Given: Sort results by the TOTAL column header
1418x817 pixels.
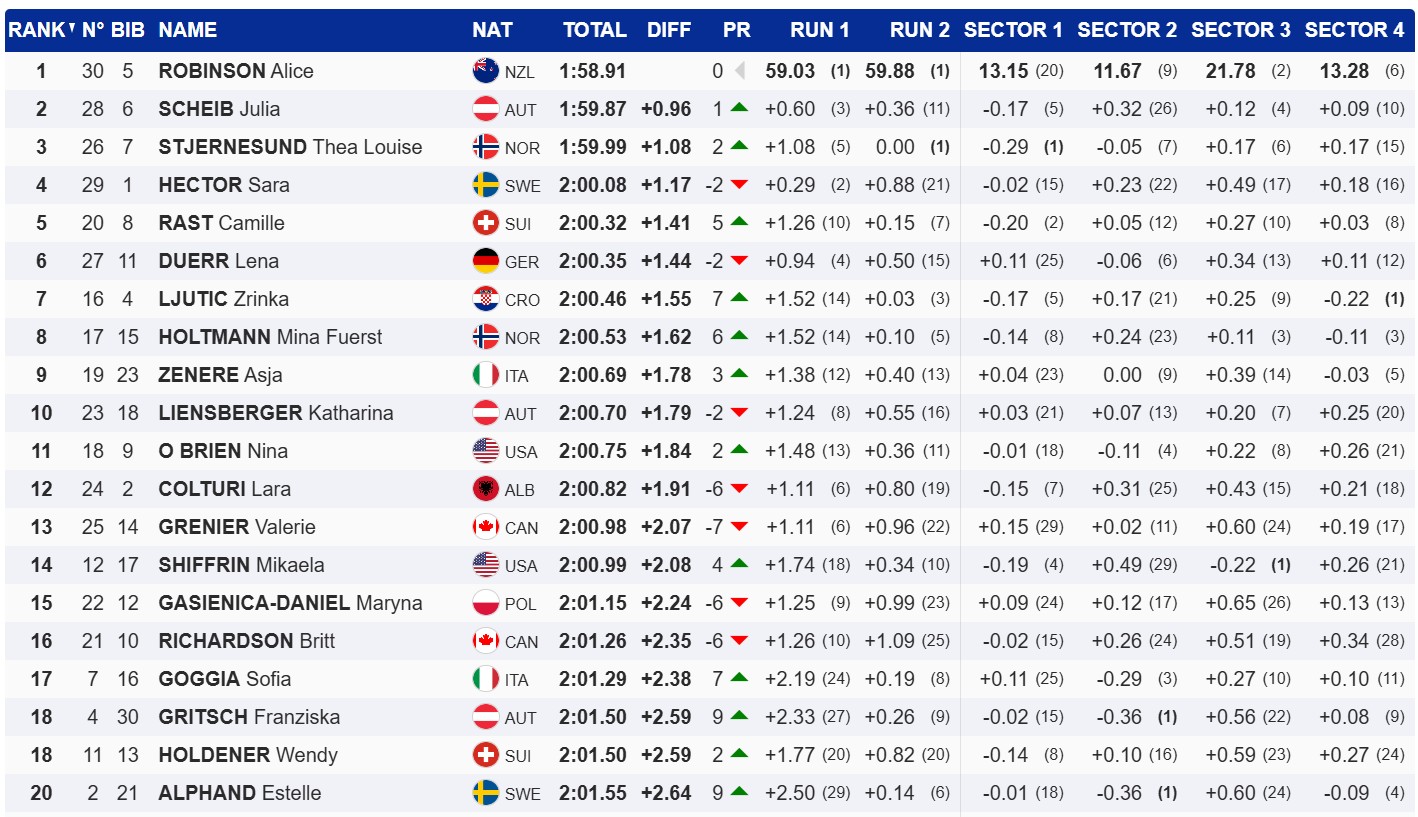Looking at the screenshot, I should 594,30.
